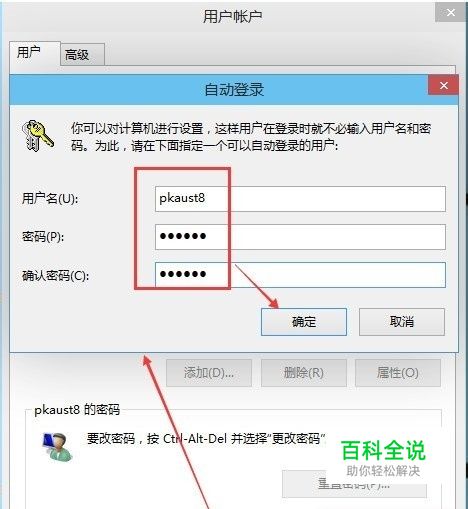Click the 密码(P) label
The height and width of the screenshot is (509, 468).
coord(43,237)
